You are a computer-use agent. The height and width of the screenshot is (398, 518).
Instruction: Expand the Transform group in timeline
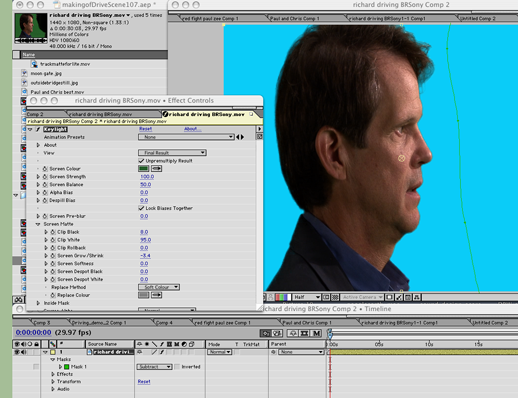tap(53, 381)
